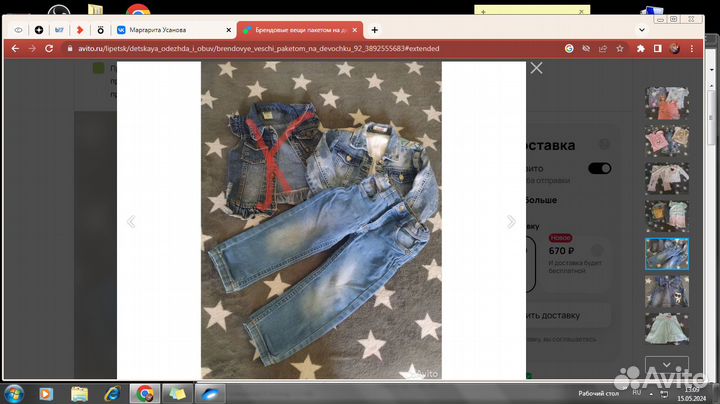Click the browser back arrow
Screen dimensions: 720x404
coord(14,48)
